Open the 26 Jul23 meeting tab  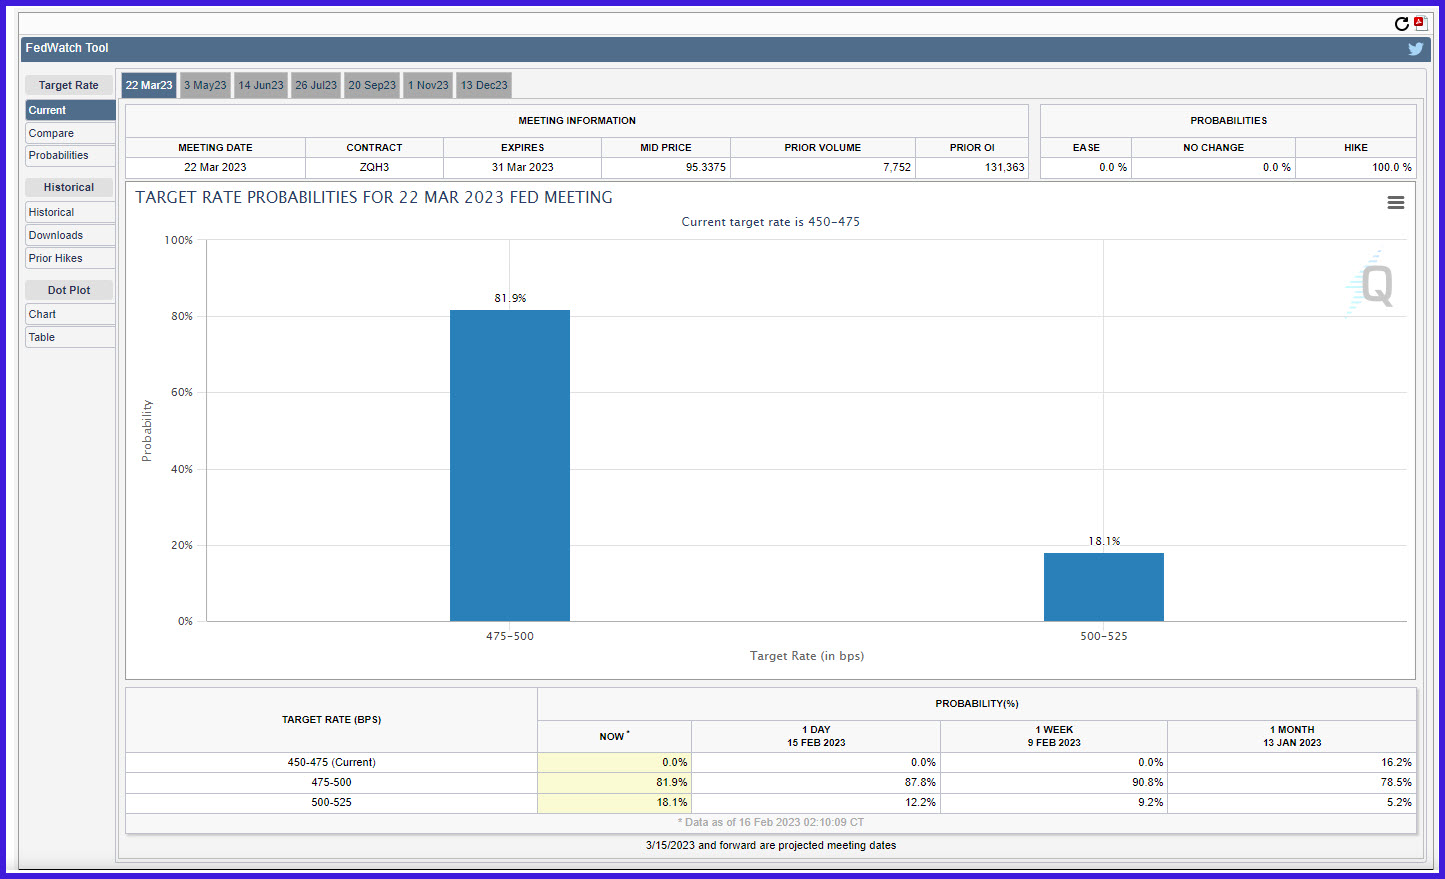click(316, 85)
